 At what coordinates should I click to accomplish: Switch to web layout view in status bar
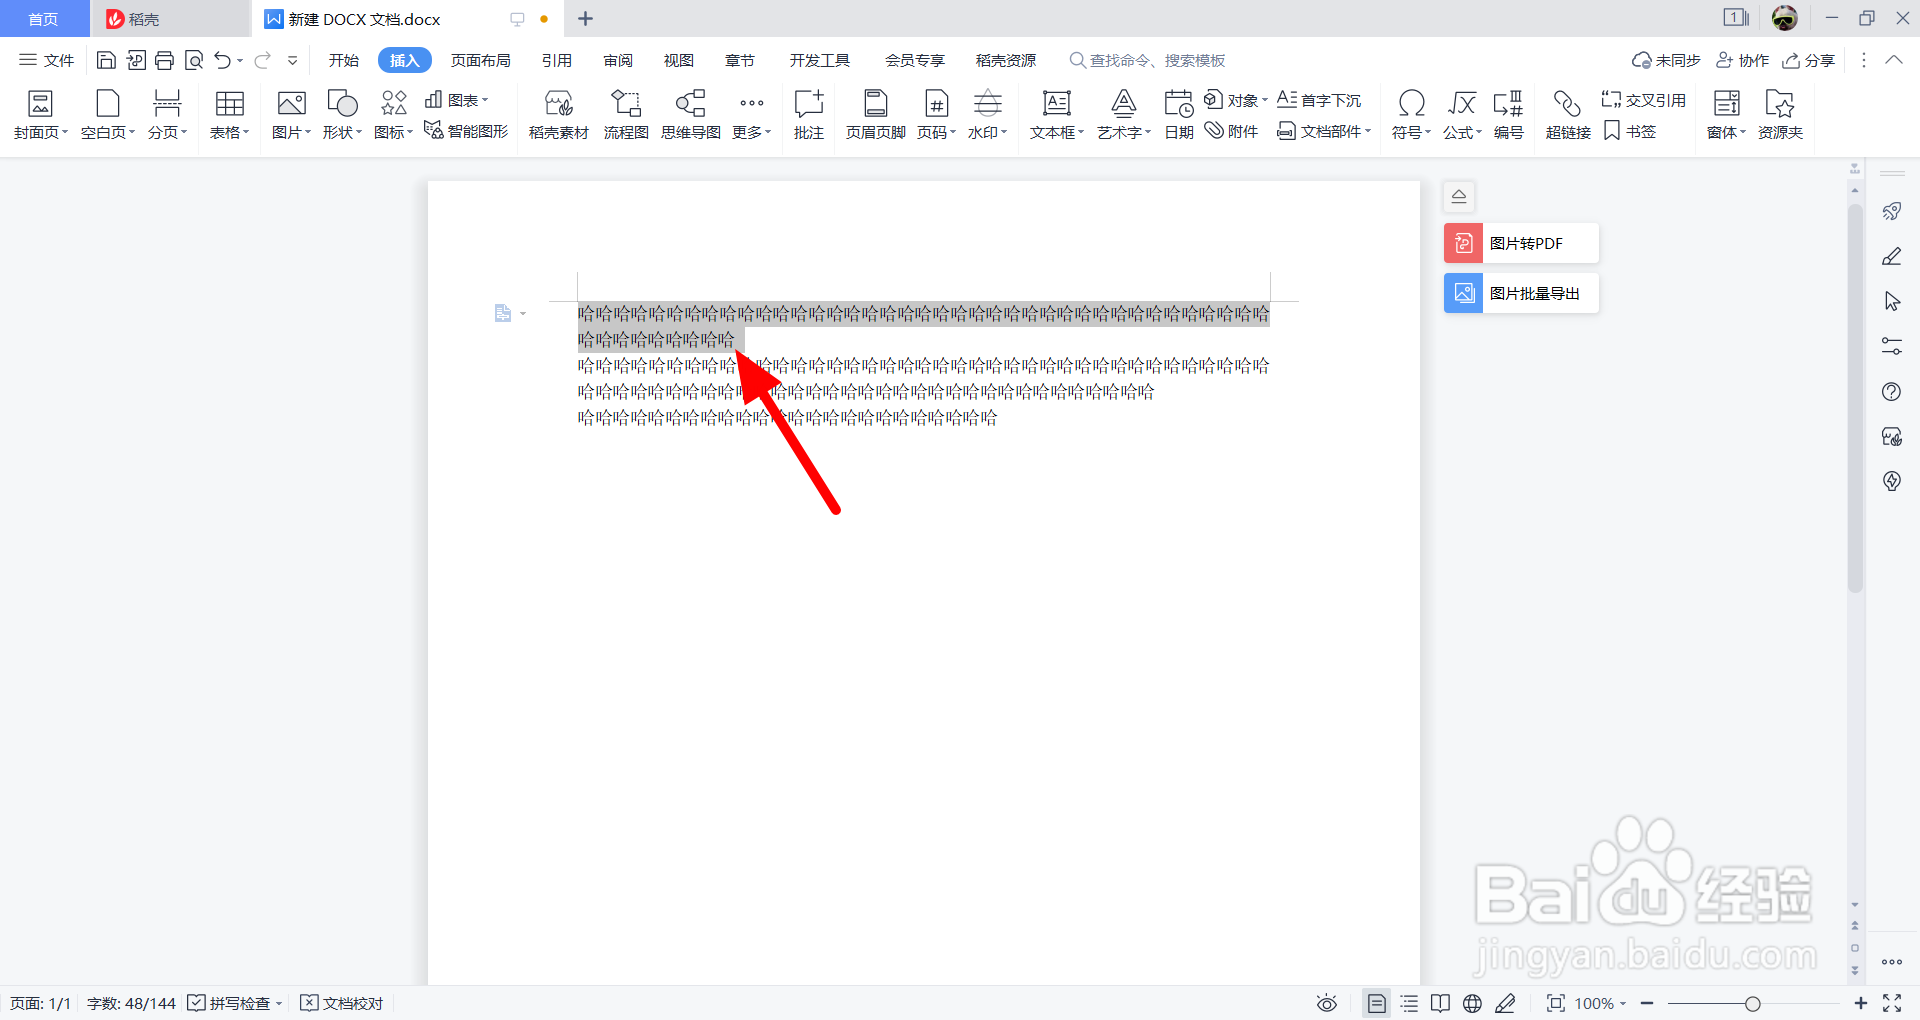pos(1472,1003)
